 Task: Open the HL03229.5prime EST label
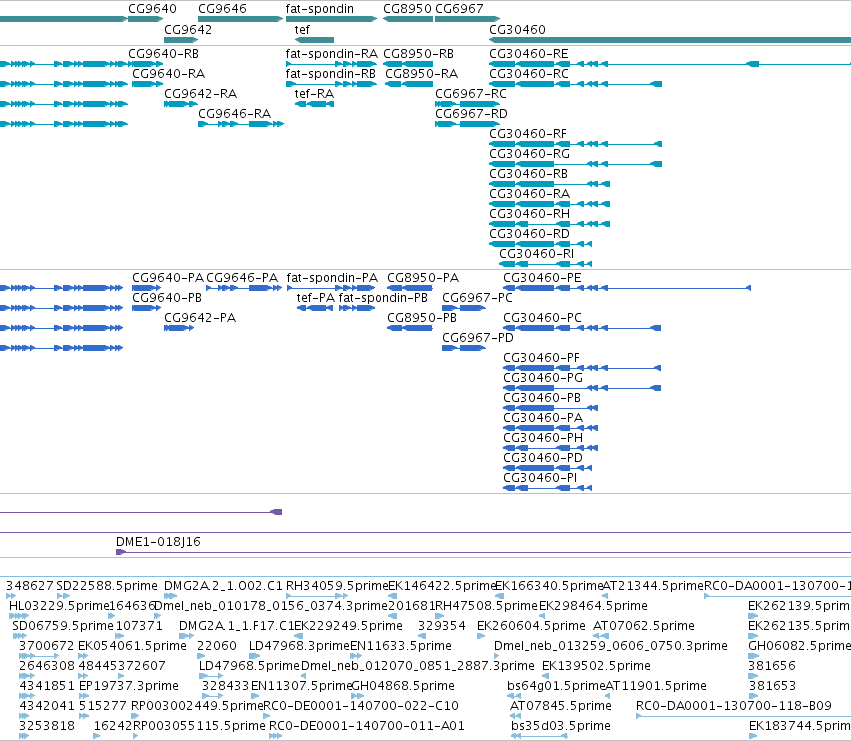(x=59, y=606)
